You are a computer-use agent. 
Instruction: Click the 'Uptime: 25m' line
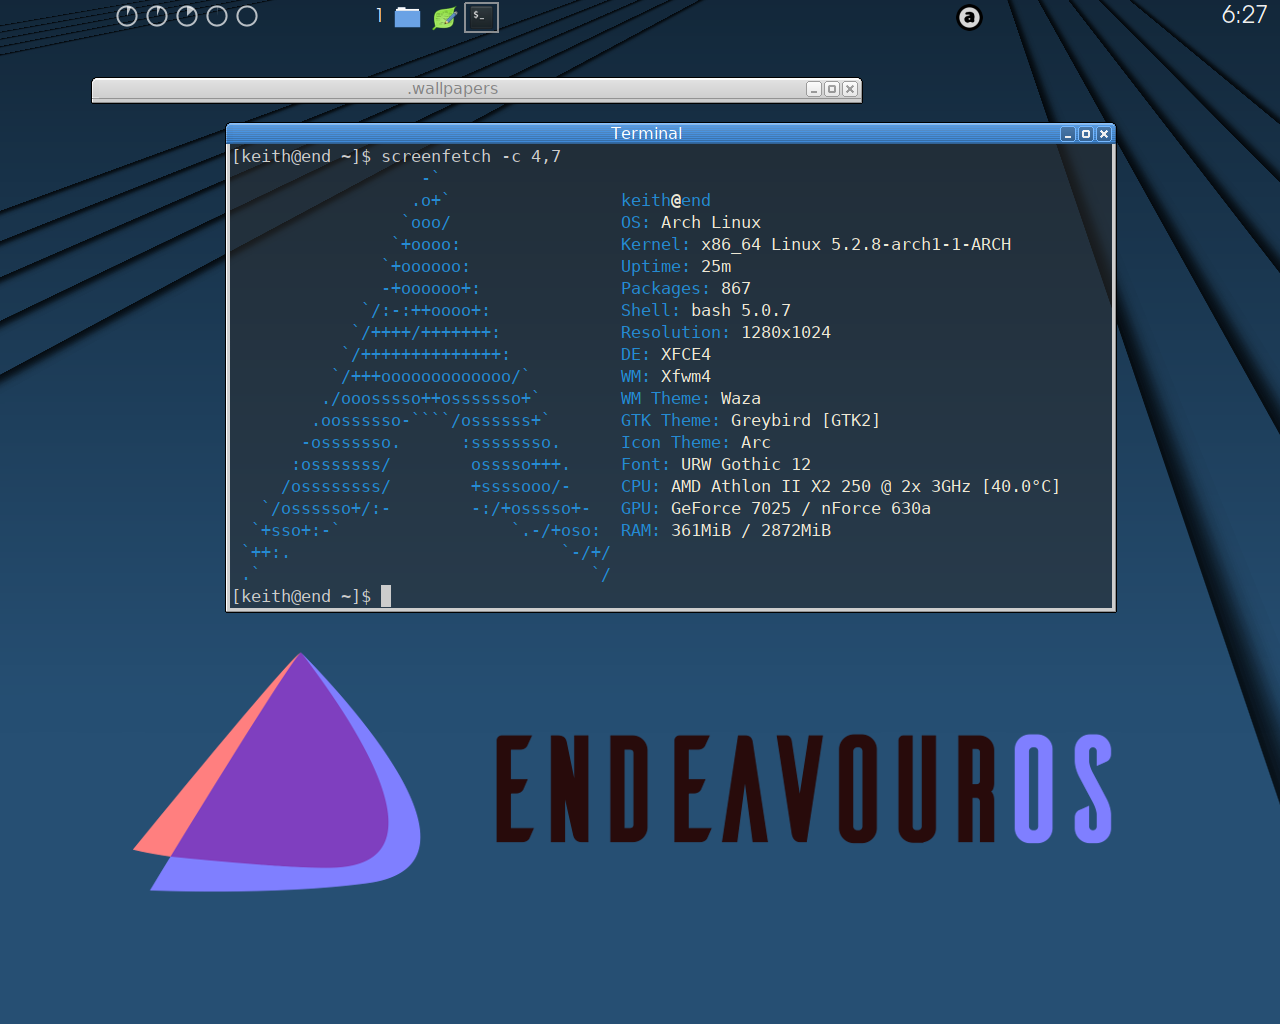(676, 266)
